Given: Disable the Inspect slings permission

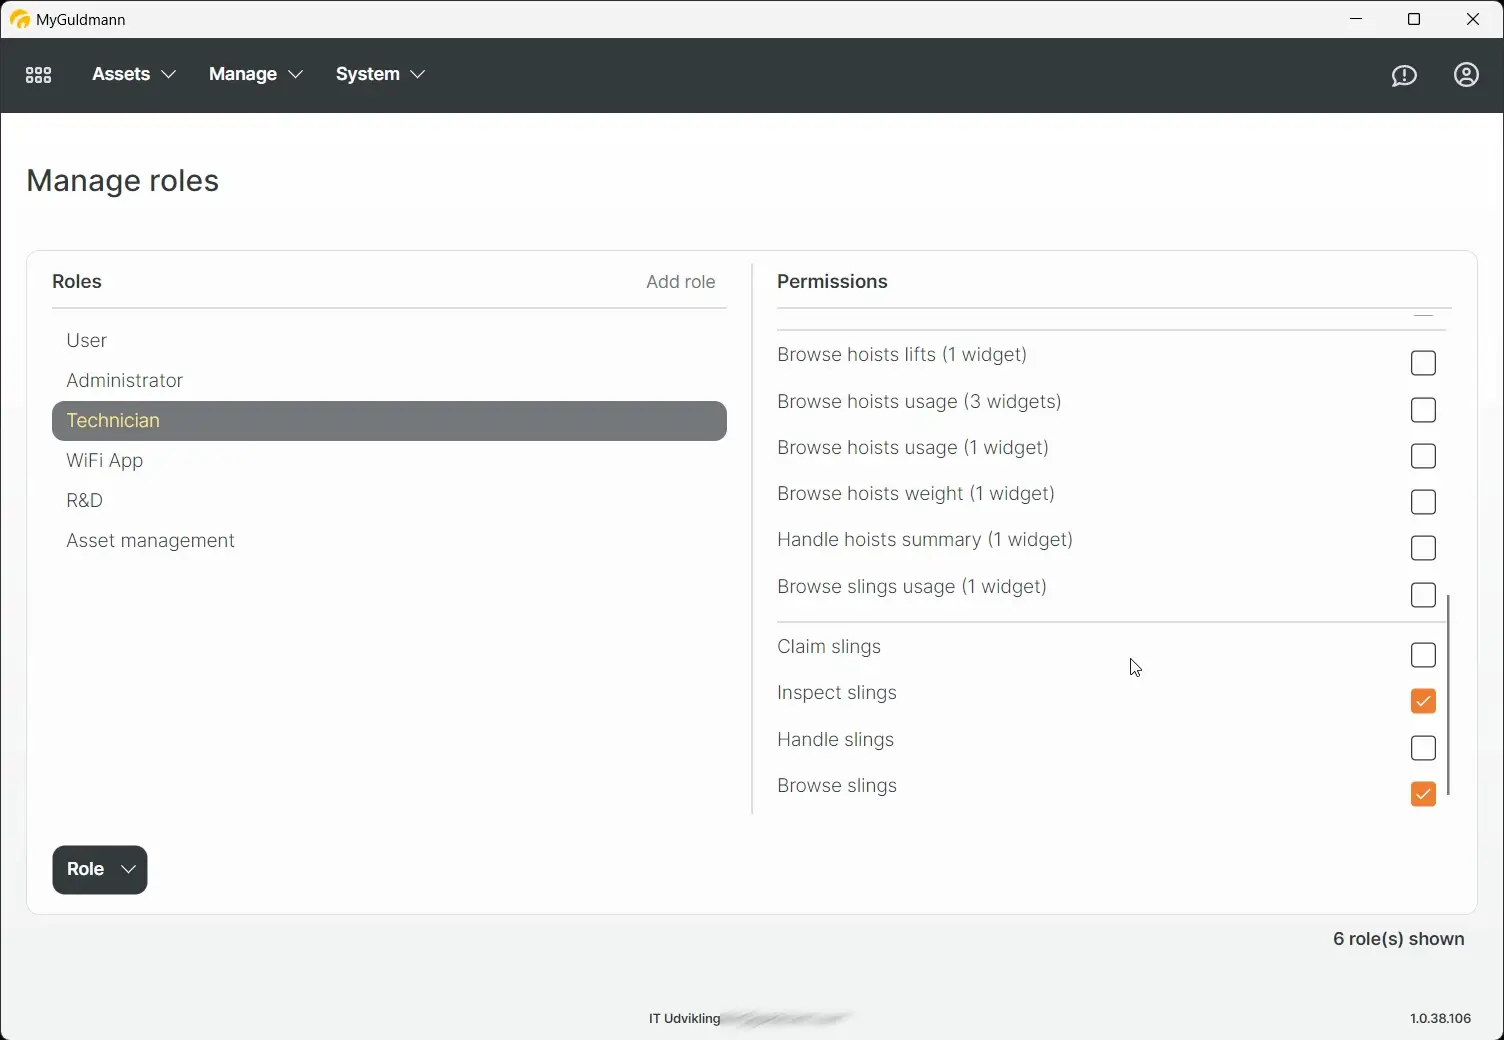Looking at the screenshot, I should pyautogui.click(x=1422, y=701).
